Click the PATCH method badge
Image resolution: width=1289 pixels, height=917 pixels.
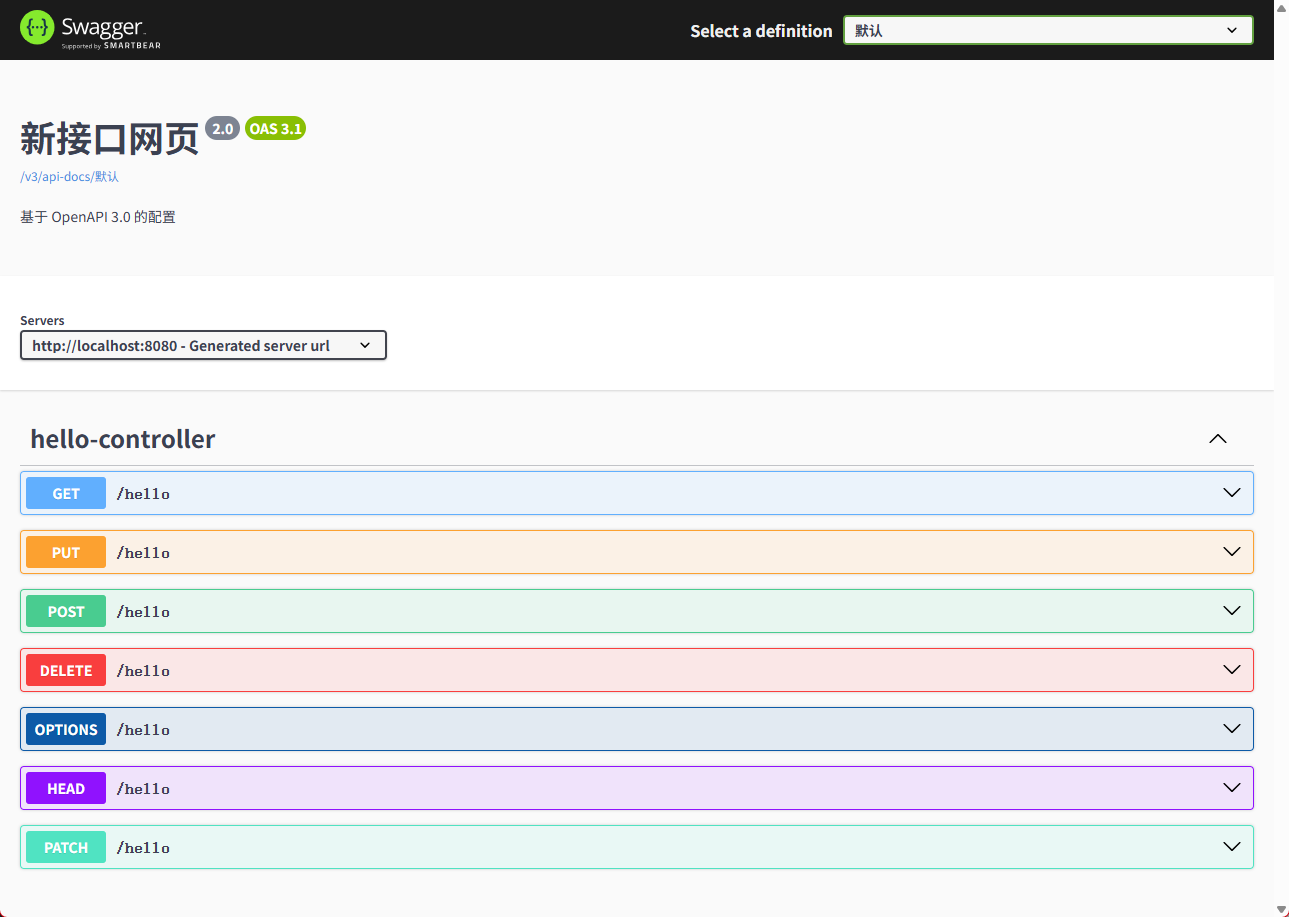[x=66, y=847]
